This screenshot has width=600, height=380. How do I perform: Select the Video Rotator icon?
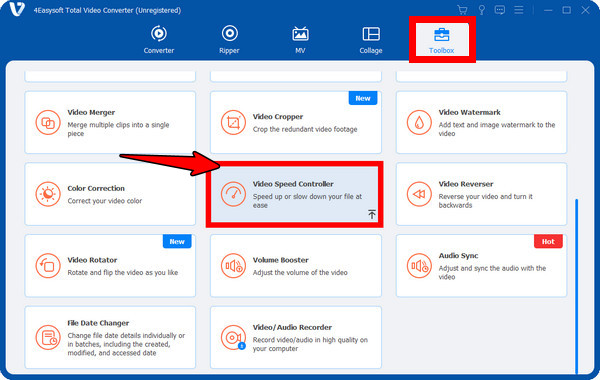pyautogui.click(x=48, y=266)
